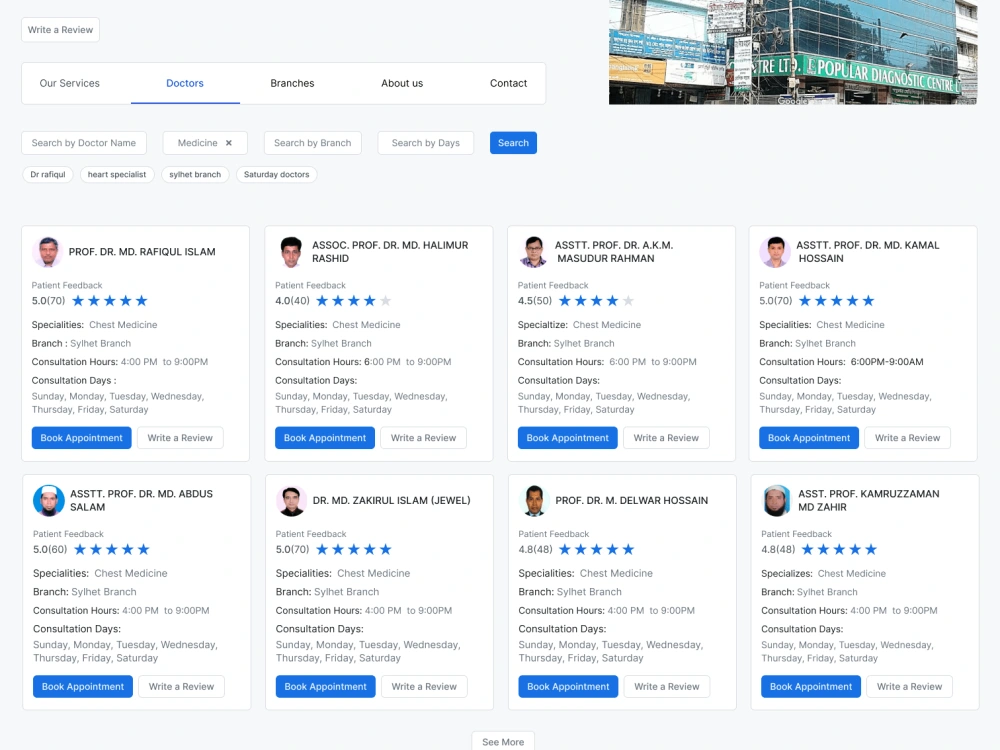The width and height of the screenshot is (1000, 750).
Task: Click Halimur Rashid's star rating
Action: pyautogui.click(x=353, y=300)
